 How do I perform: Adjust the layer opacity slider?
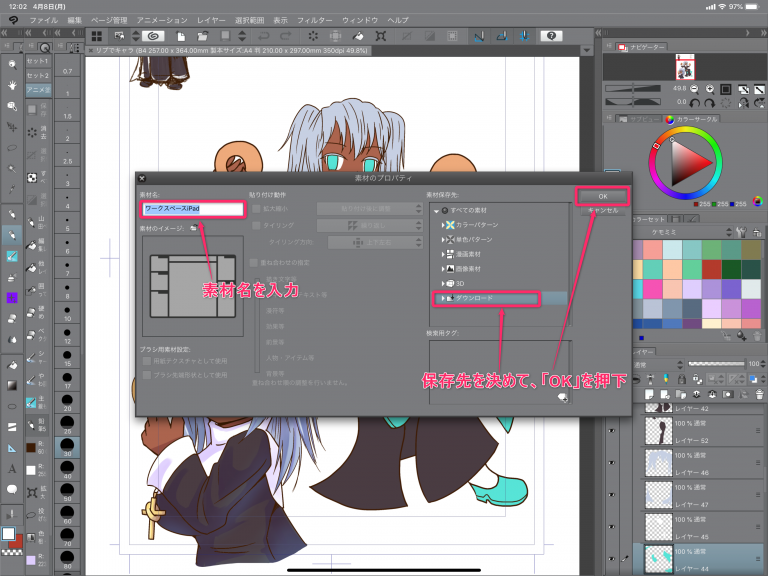tap(717, 364)
